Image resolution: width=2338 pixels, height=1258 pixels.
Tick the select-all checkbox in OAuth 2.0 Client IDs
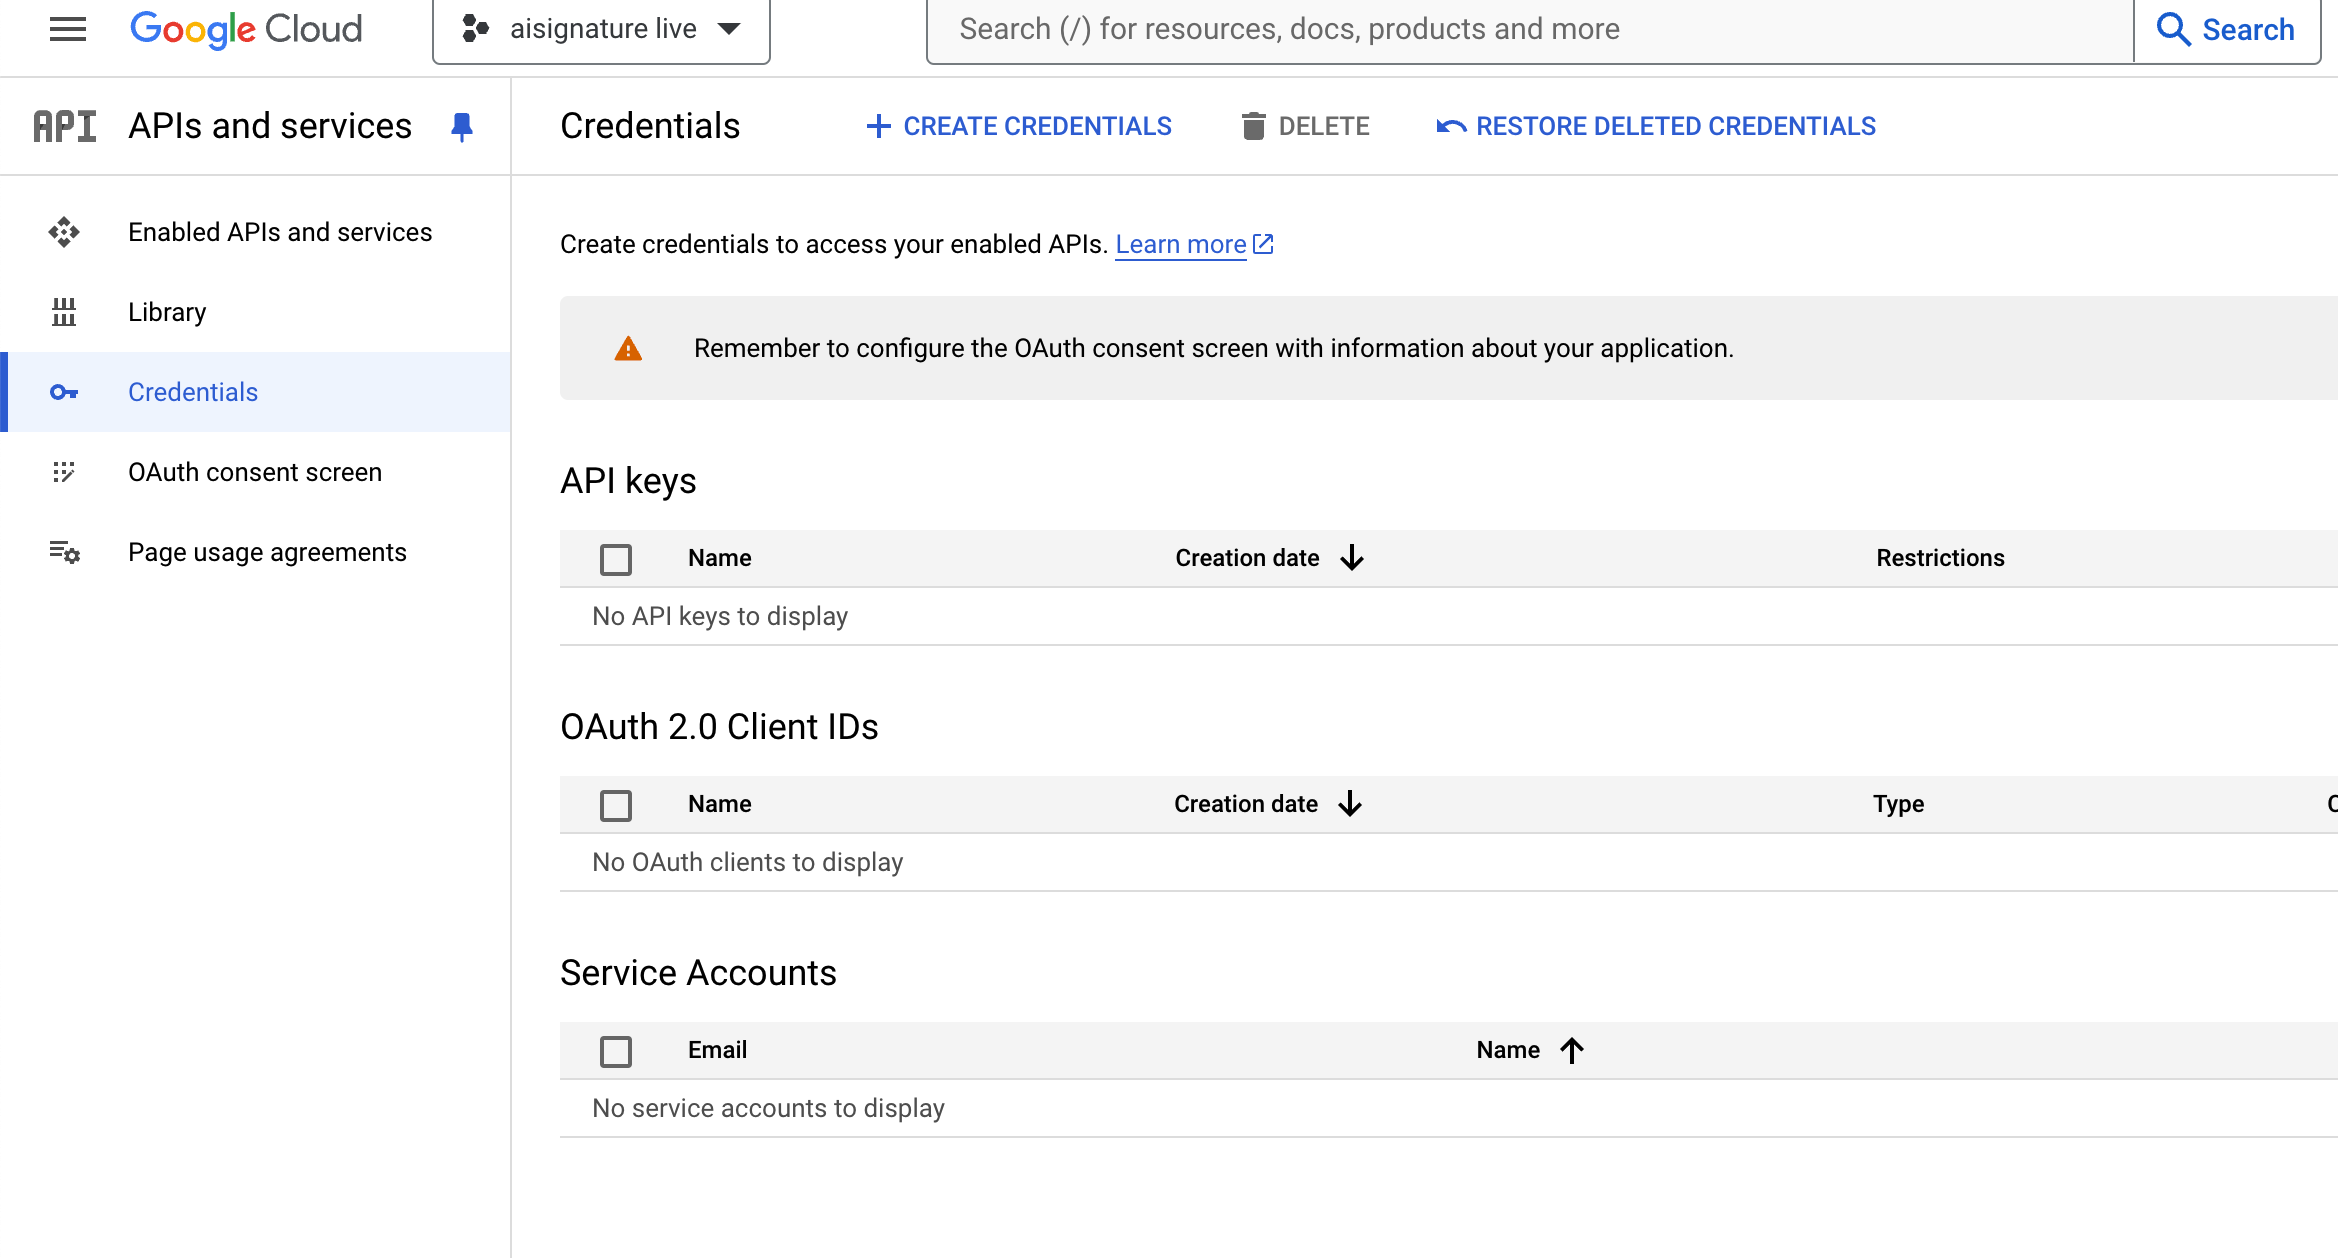(616, 805)
